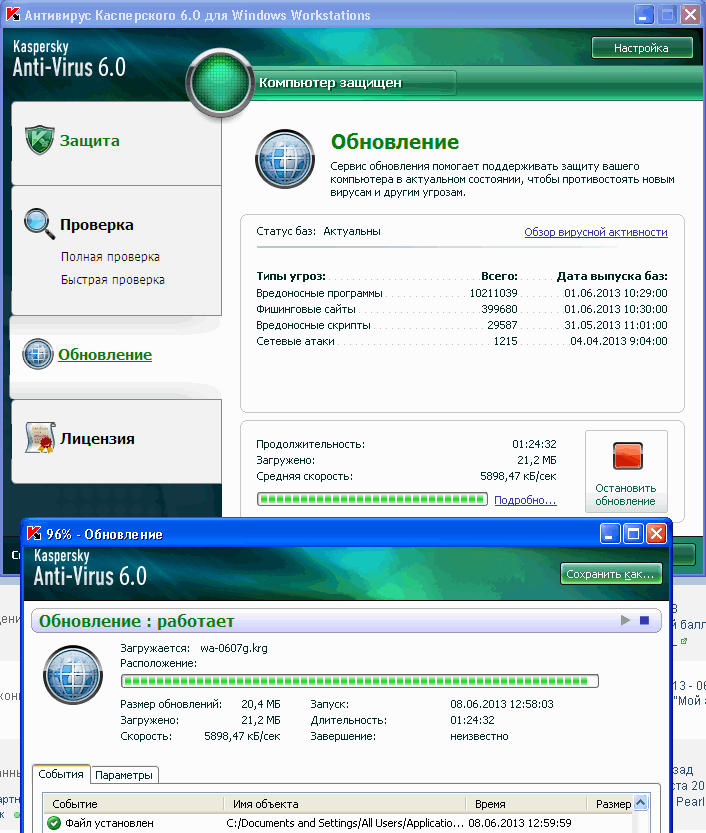Click the globe icon in the update progress window

73,675
